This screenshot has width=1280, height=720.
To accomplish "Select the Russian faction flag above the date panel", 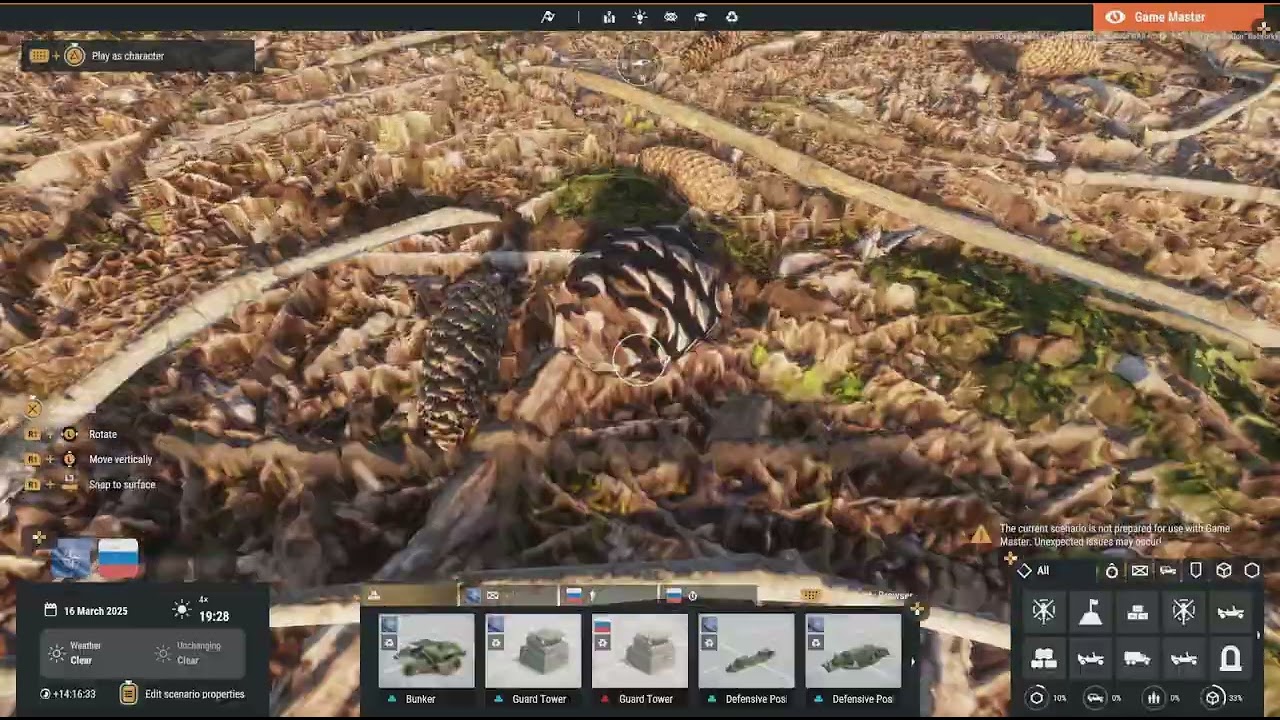I will click(118, 559).
